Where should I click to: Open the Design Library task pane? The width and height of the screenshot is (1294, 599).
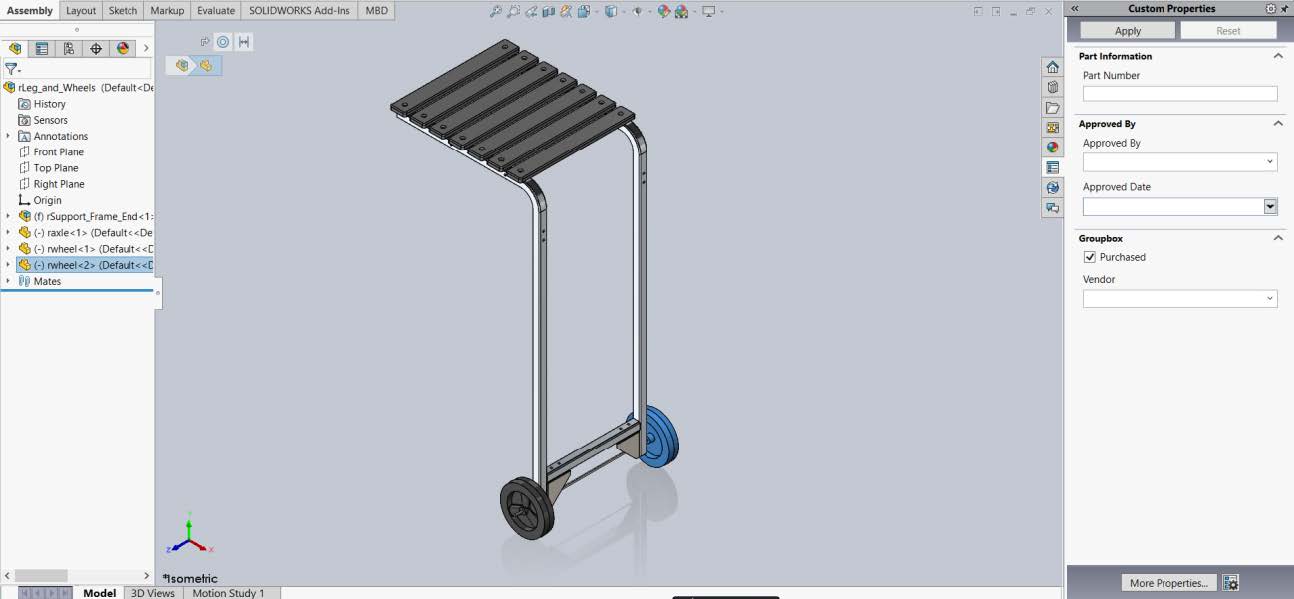click(x=1052, y=87)
